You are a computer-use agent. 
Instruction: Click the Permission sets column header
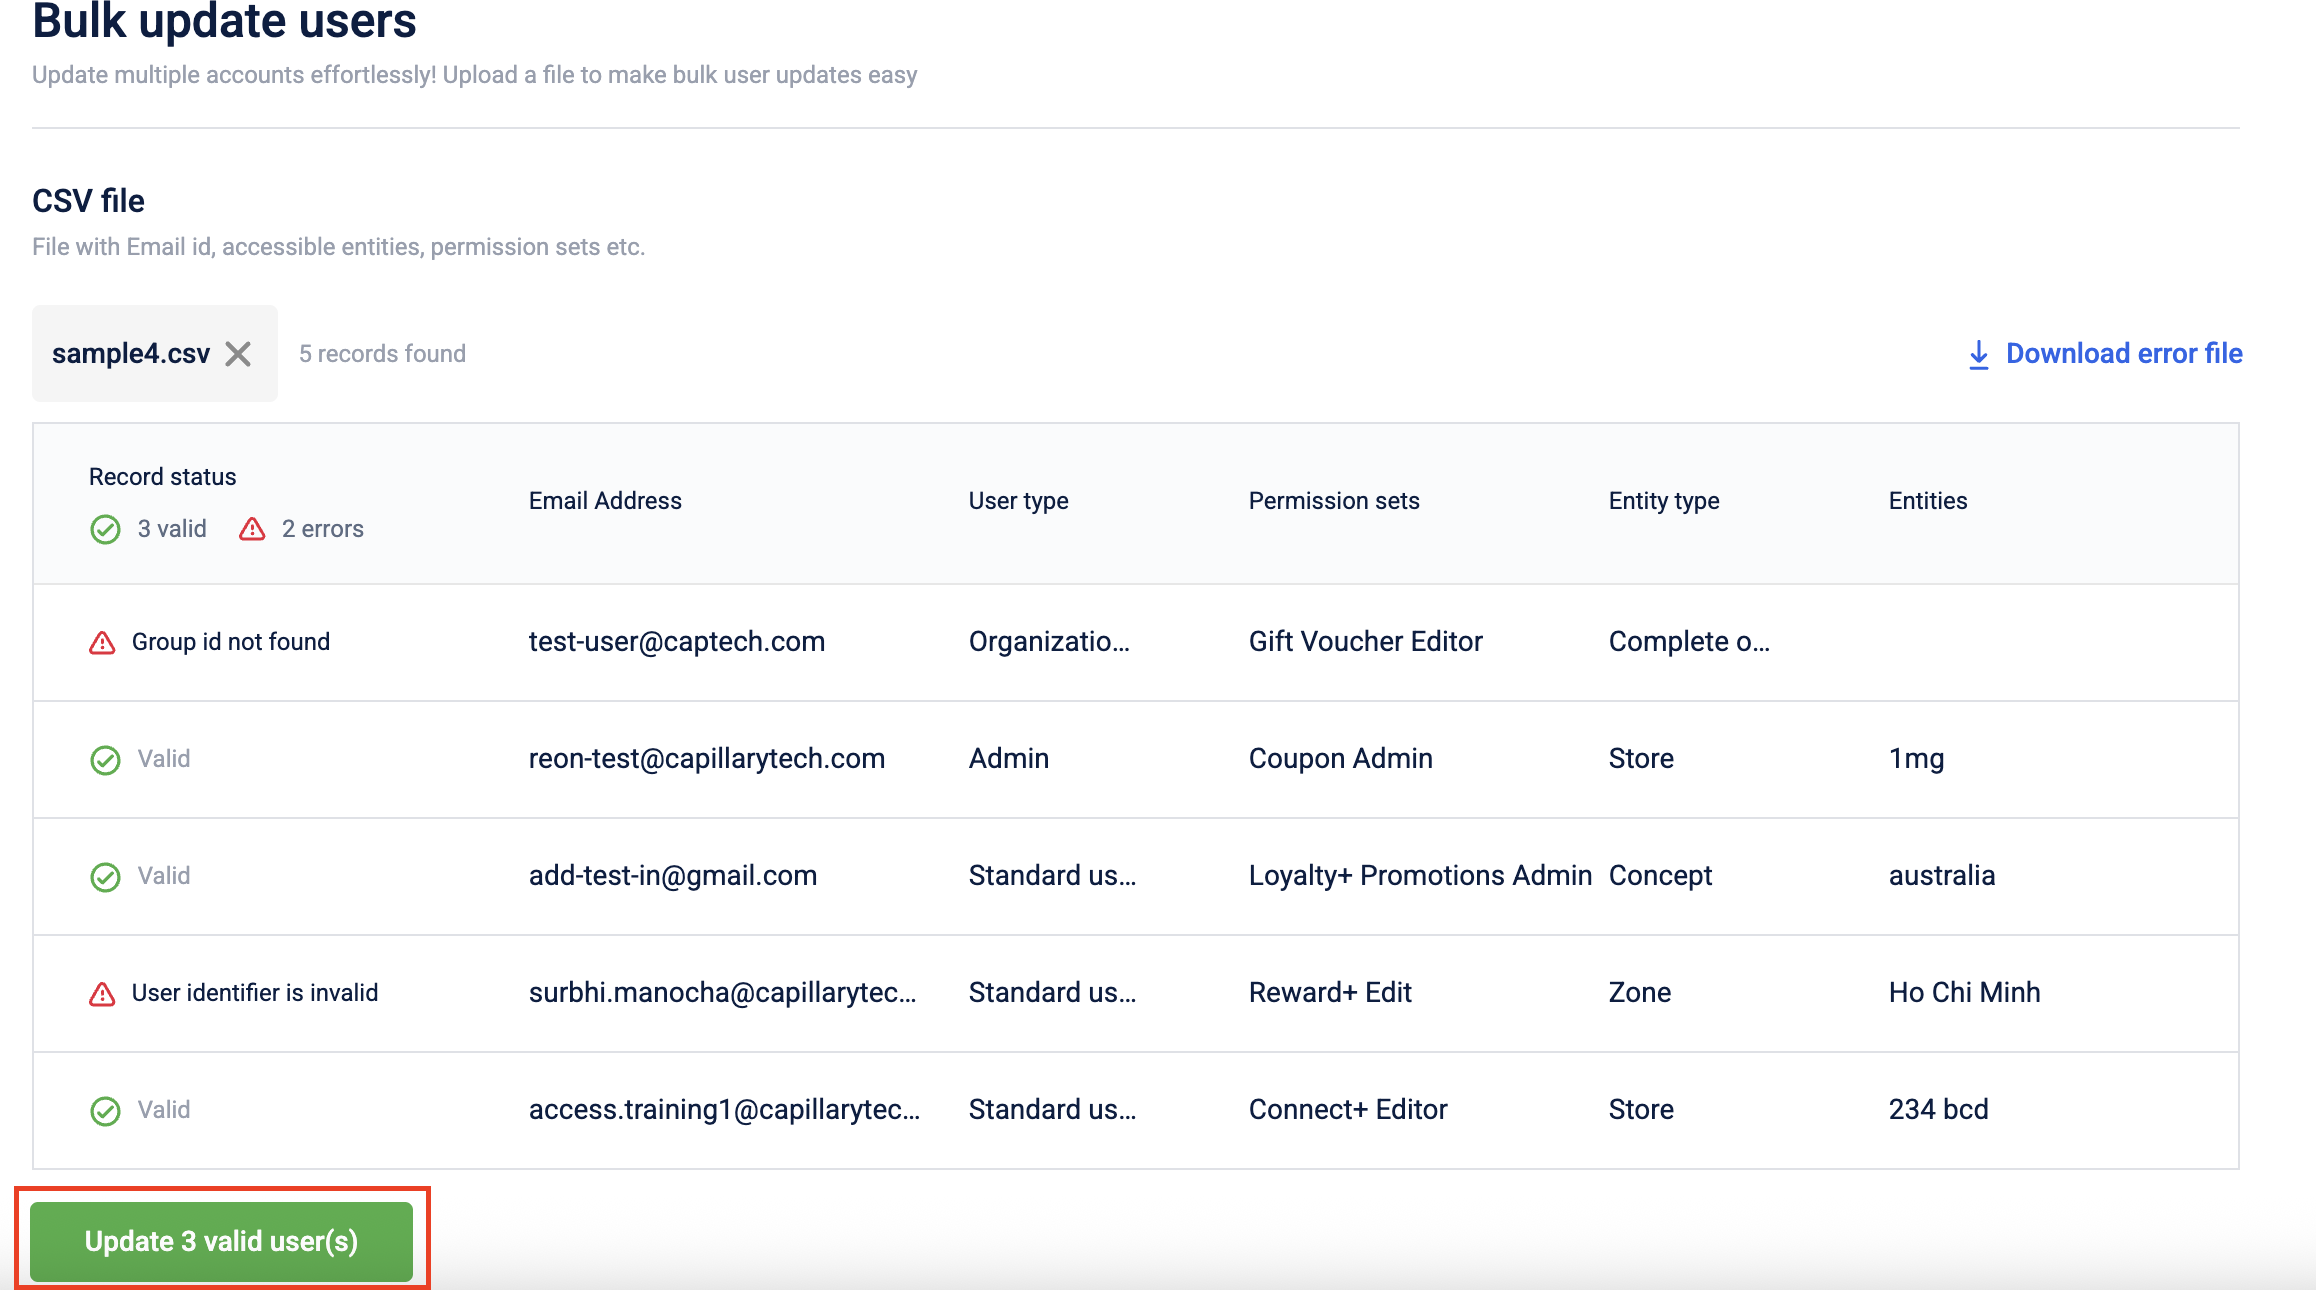[1333, 501]
